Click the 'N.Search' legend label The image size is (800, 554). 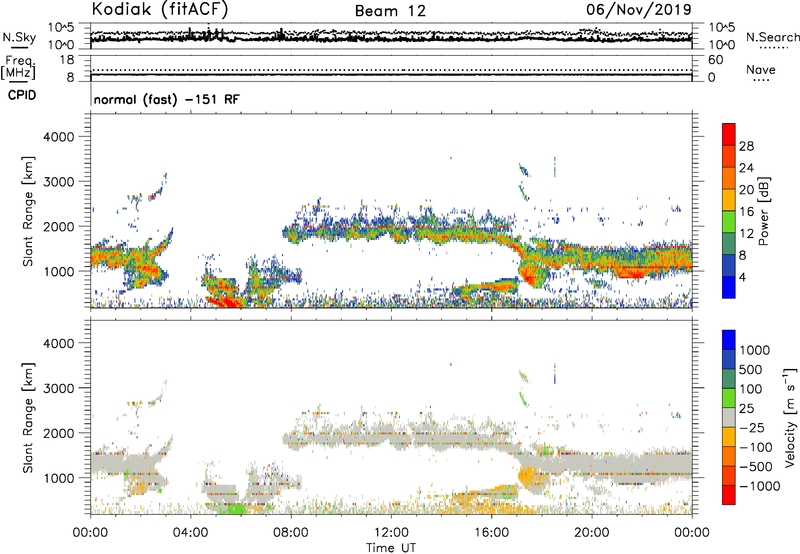[773, 37]
